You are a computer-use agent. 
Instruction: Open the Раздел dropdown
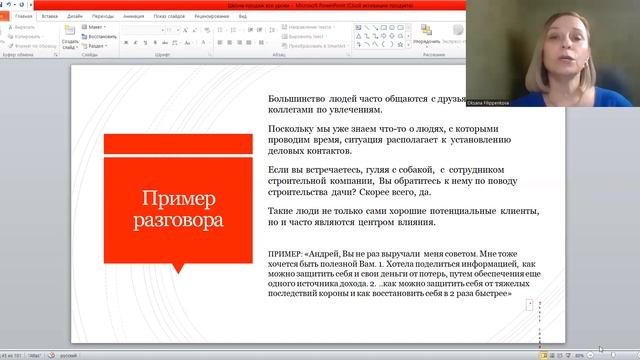point(95,46)
